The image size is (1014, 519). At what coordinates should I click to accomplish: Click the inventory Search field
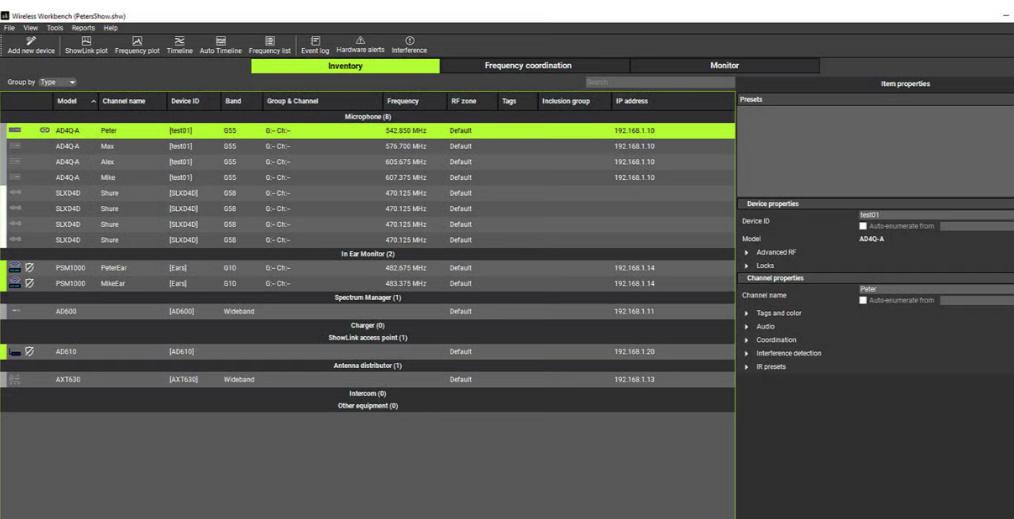point(660,83)
